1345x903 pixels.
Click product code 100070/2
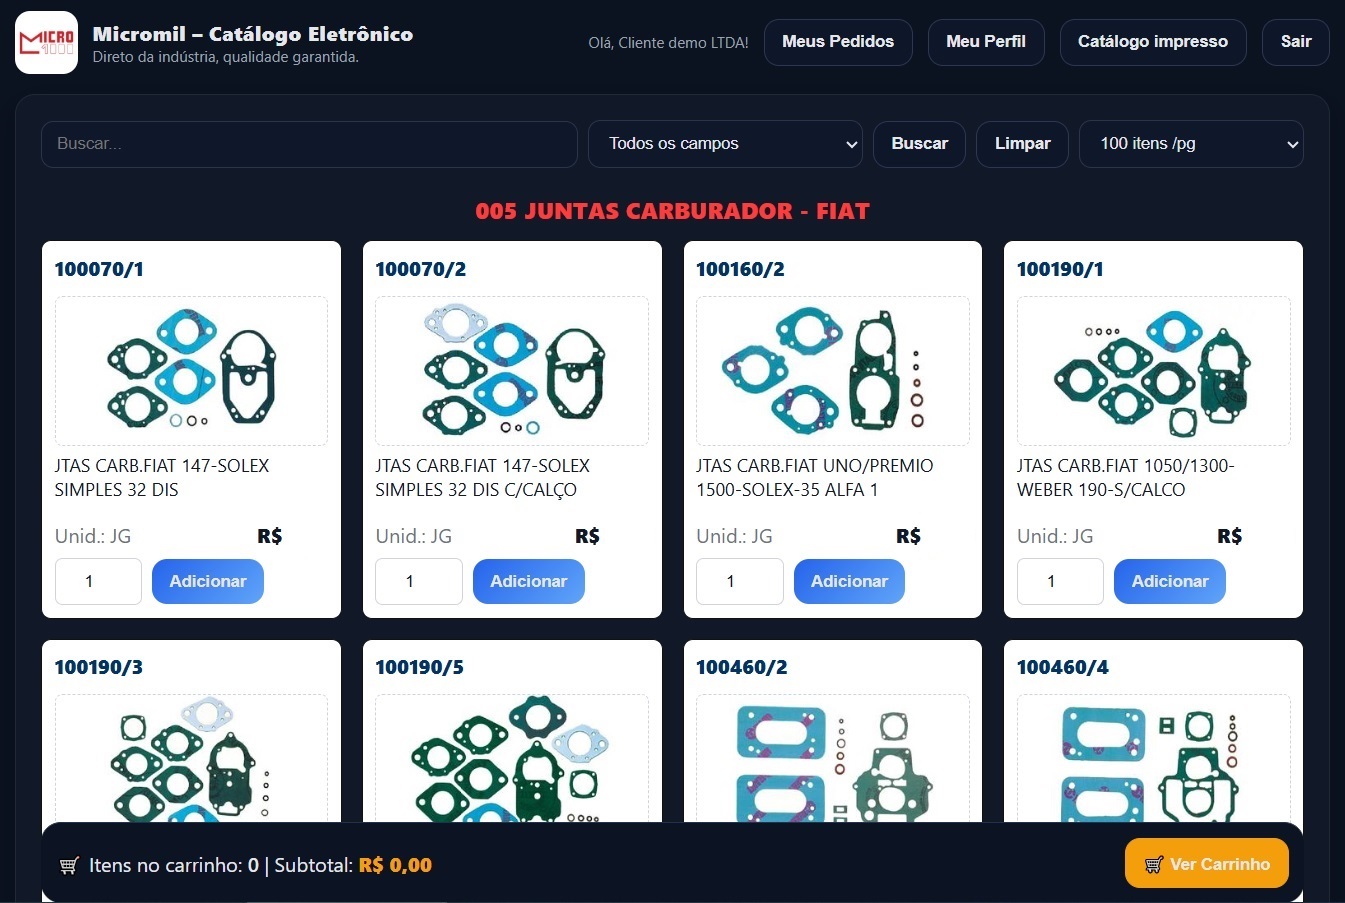point(421,269)
